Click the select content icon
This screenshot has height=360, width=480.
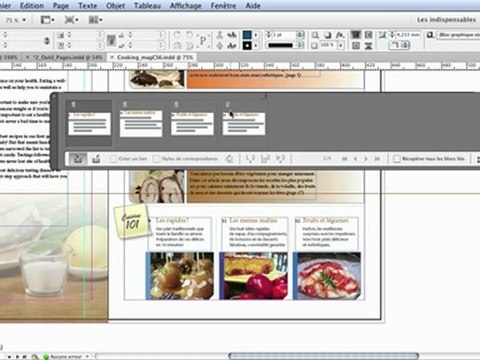tap(219, 45)
